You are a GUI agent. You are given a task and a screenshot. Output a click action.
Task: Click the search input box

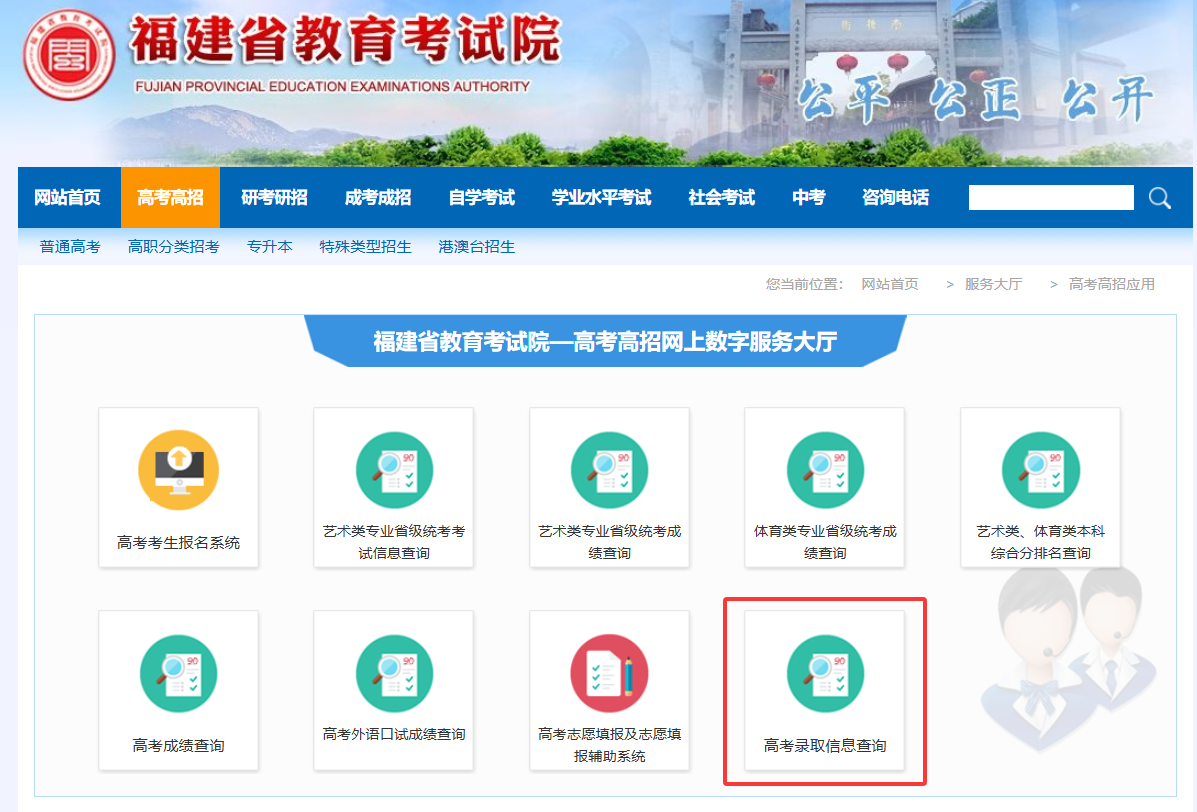1051,198
